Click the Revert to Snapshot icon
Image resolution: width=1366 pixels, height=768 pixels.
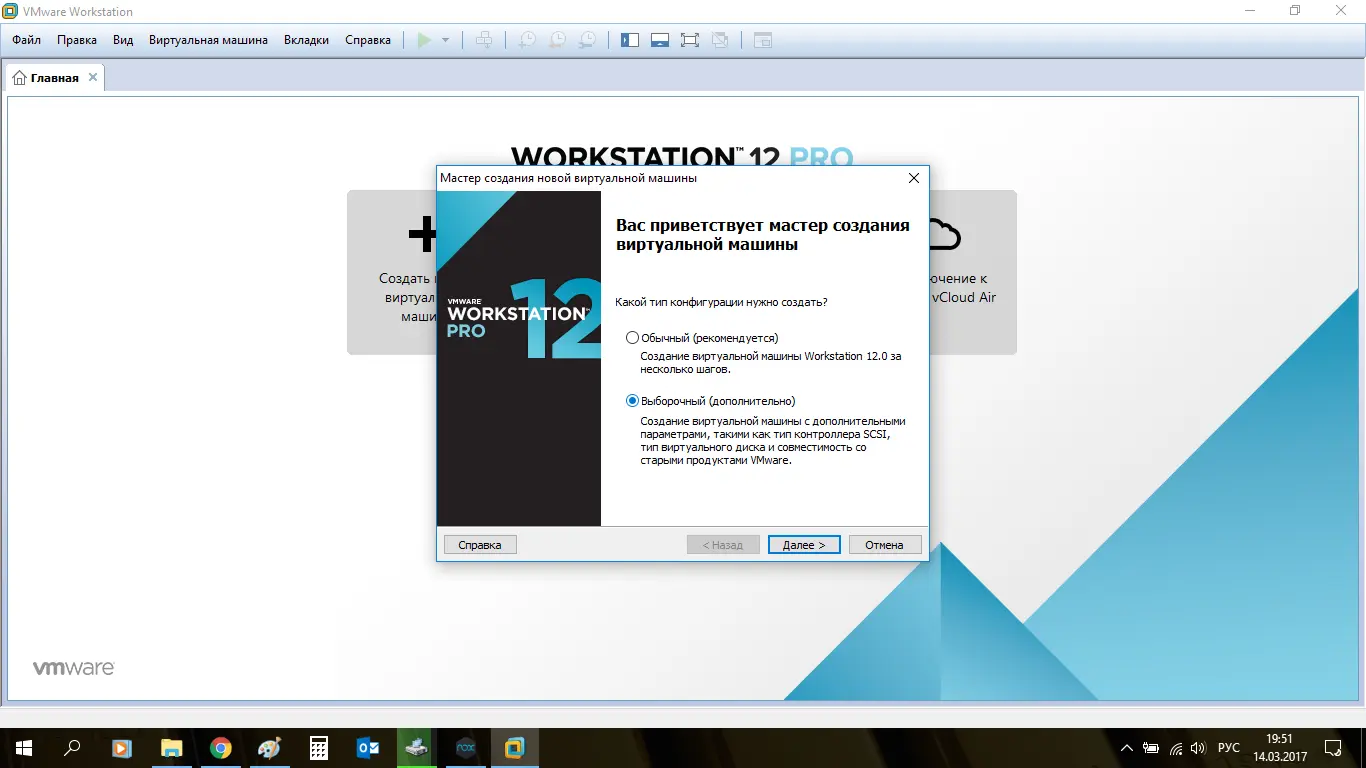click(x=557, y=40)
